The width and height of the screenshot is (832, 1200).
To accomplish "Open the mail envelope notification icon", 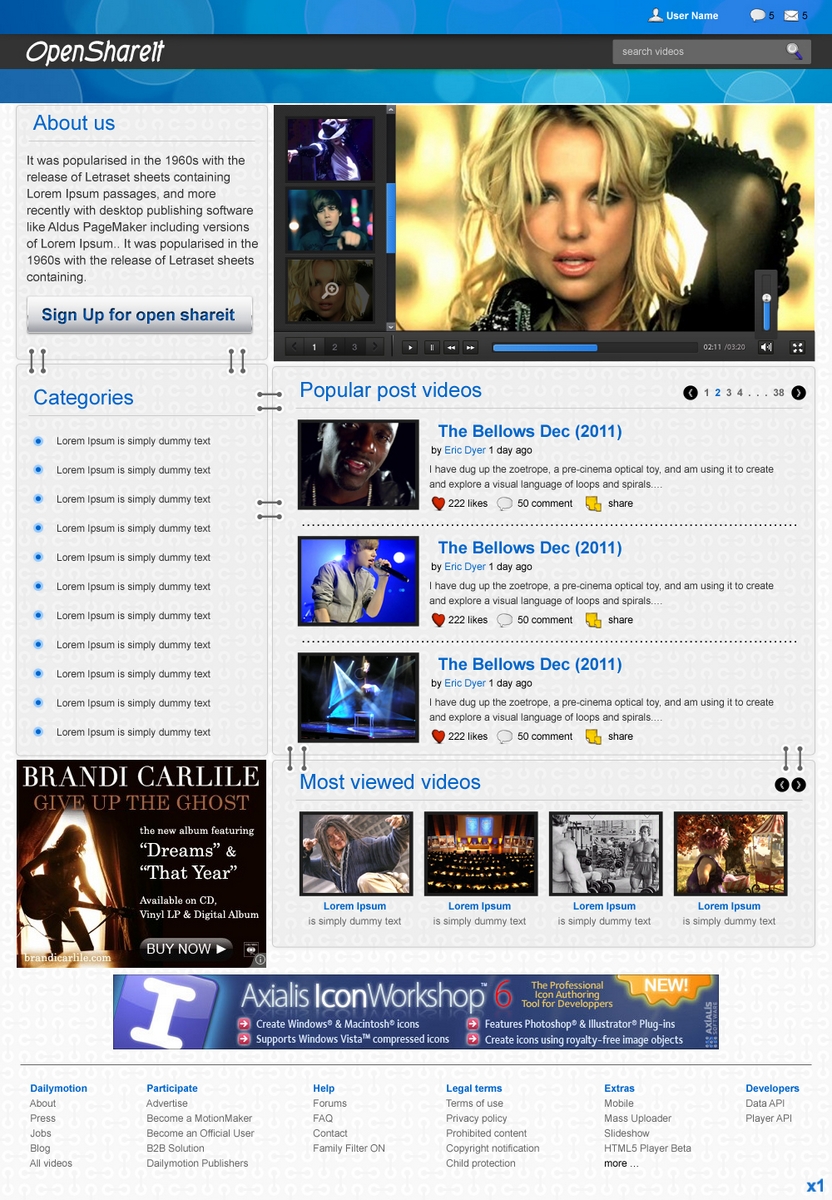I will click(x=791, y=15).
